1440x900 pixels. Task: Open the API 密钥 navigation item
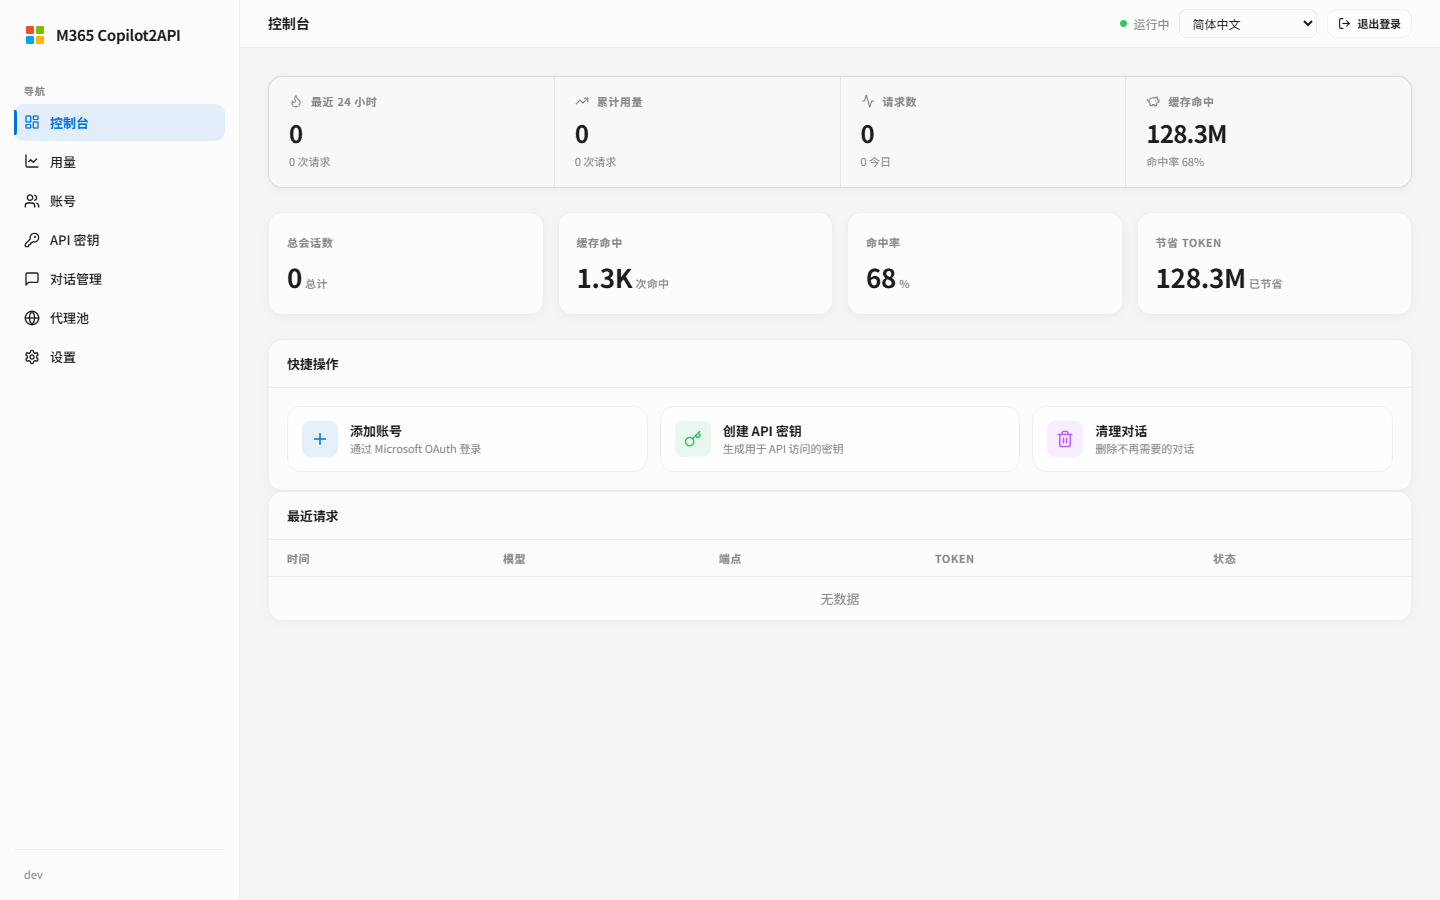tap(120, 240)
